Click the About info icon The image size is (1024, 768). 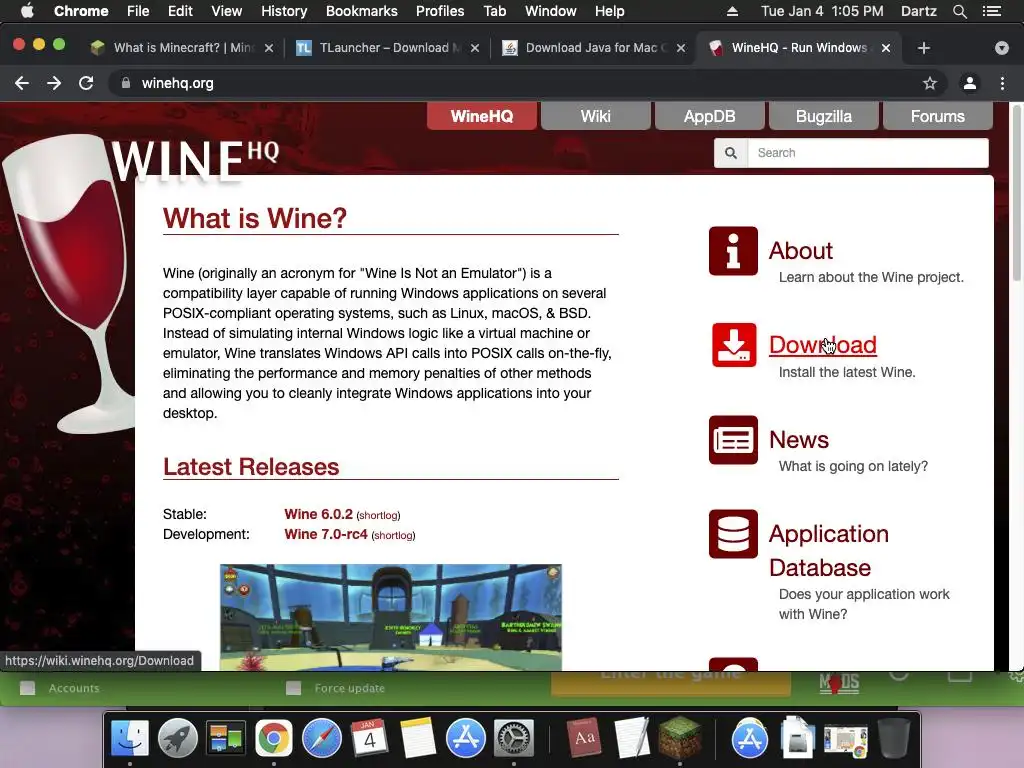tap(733, 251)
